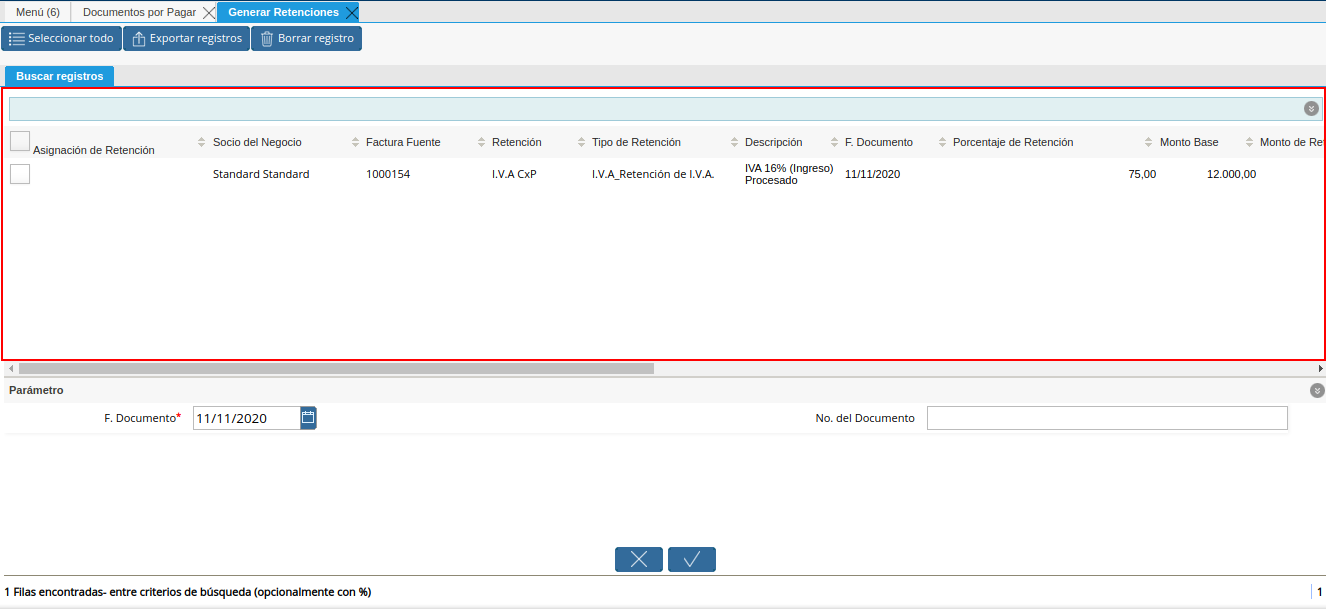Sort by F. Documento column

pos(879,142)
